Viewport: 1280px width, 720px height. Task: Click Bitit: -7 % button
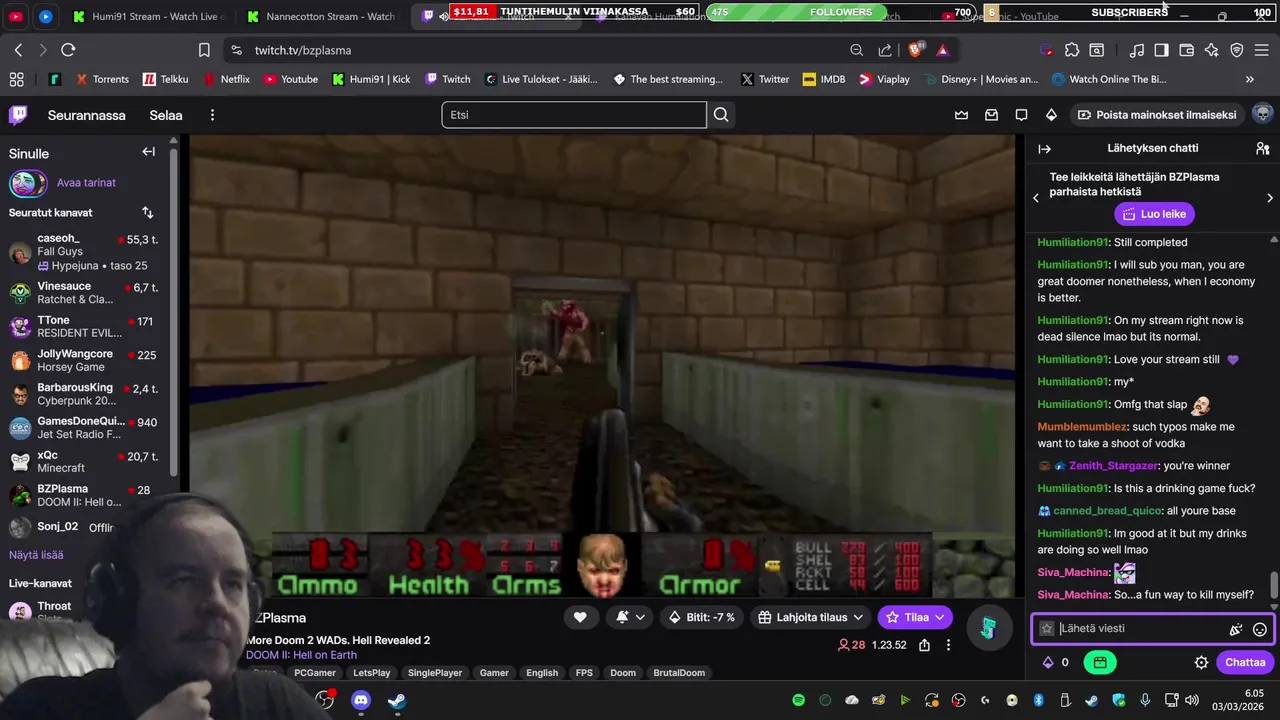click(x=701, y=617)
